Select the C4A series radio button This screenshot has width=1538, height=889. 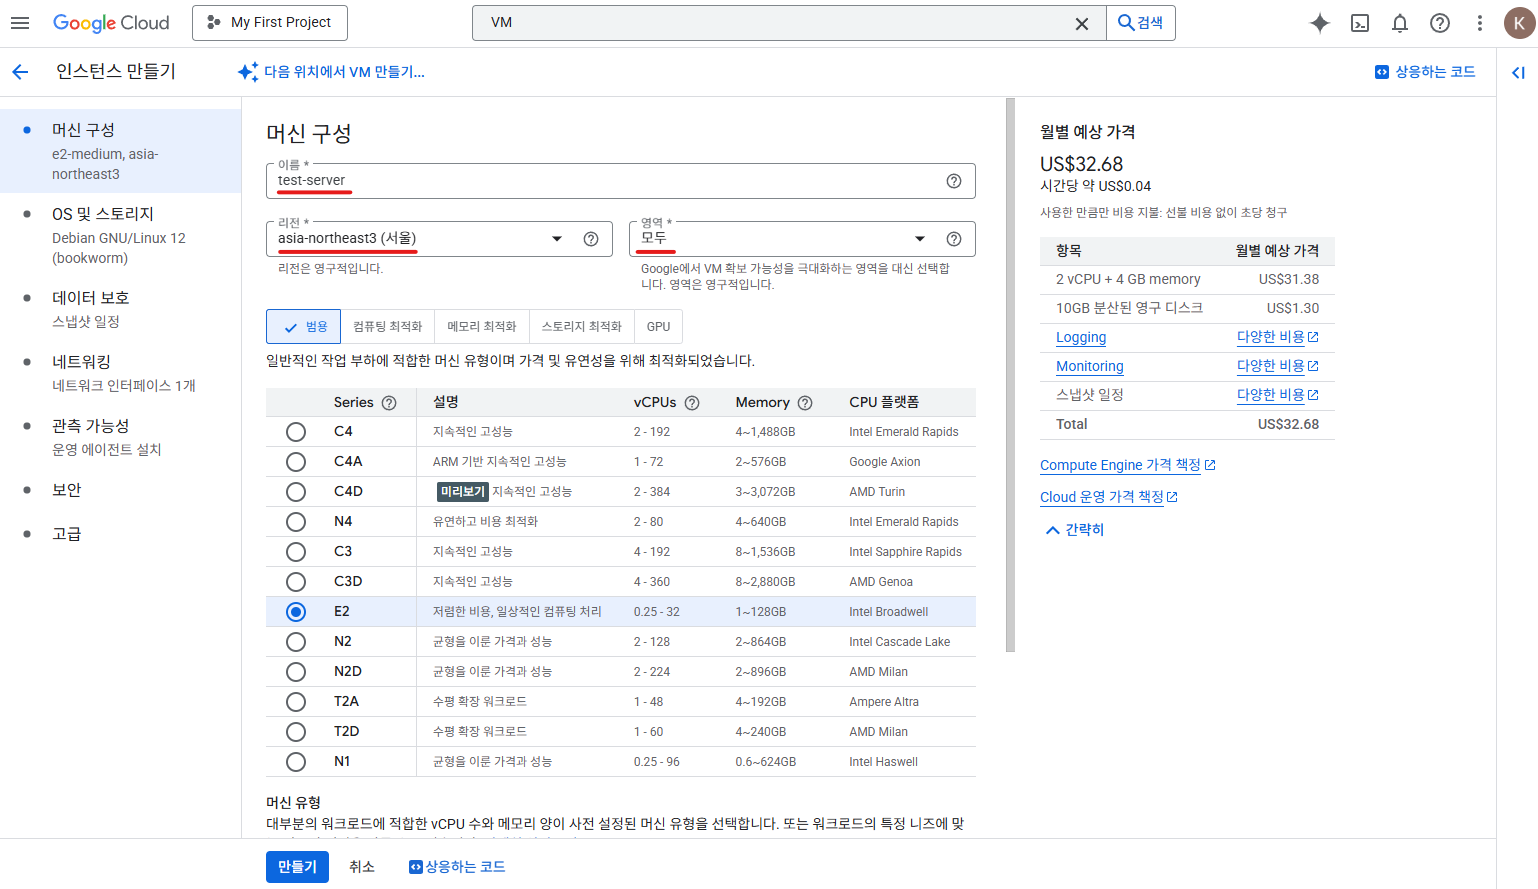[x=296, y=462]
